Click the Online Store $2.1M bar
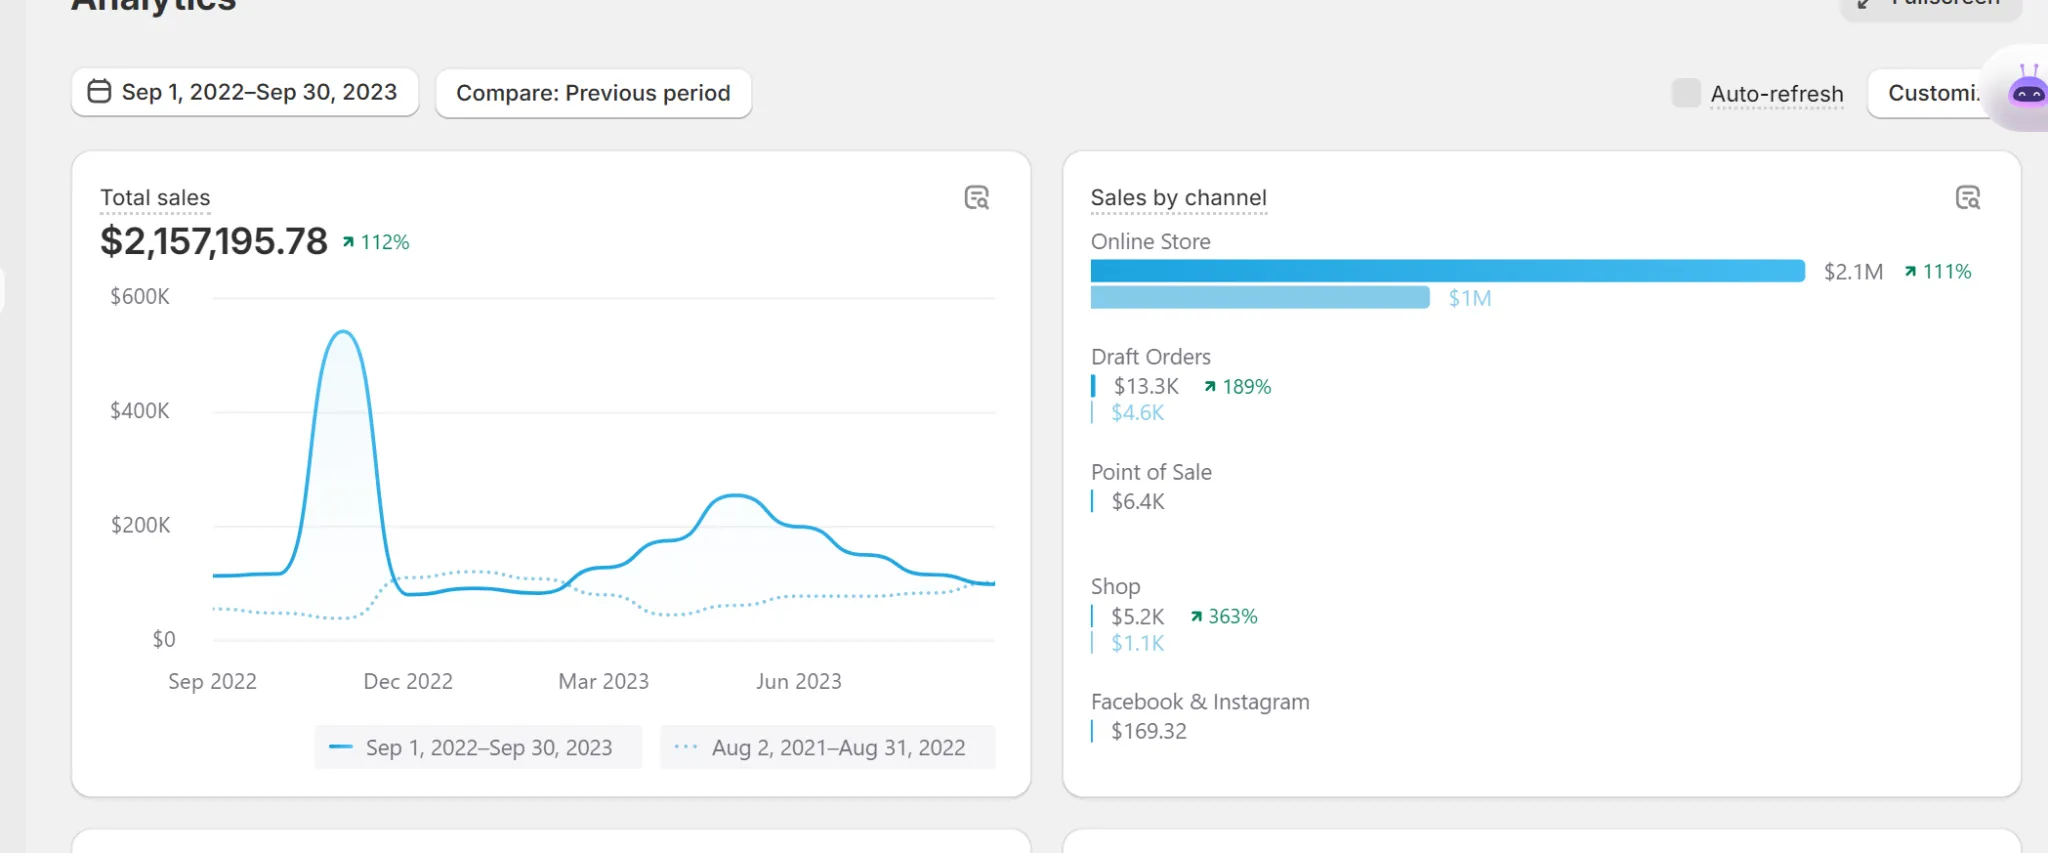 click(x=1447, y=271)
